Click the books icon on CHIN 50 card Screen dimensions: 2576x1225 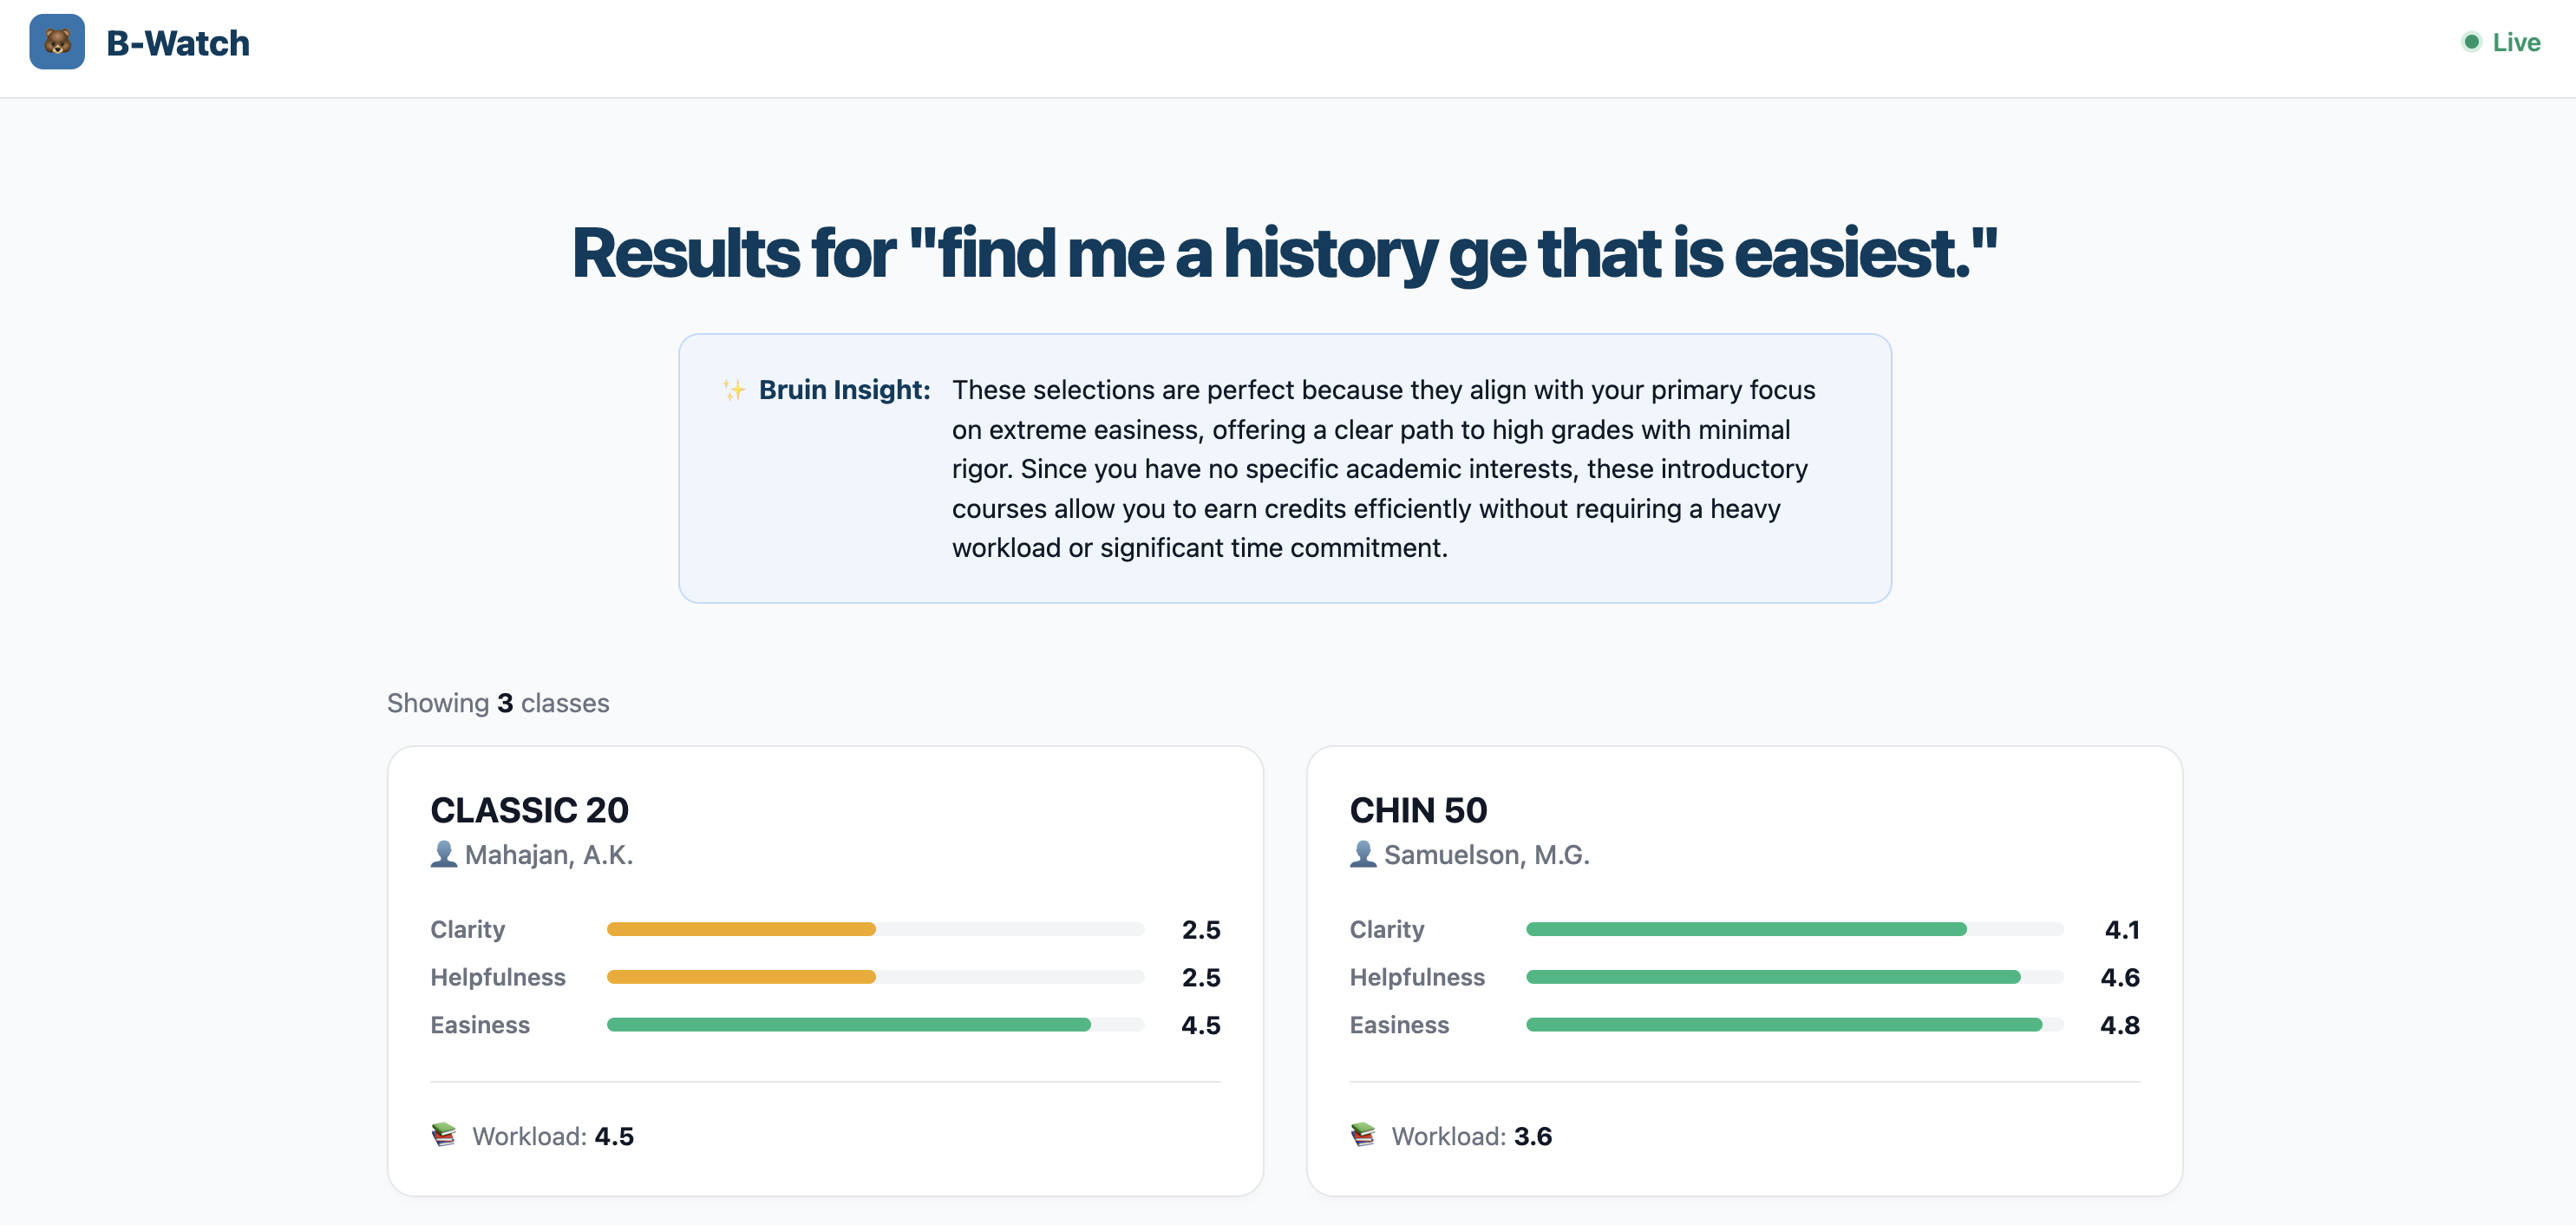(x=1362, y=1134)
